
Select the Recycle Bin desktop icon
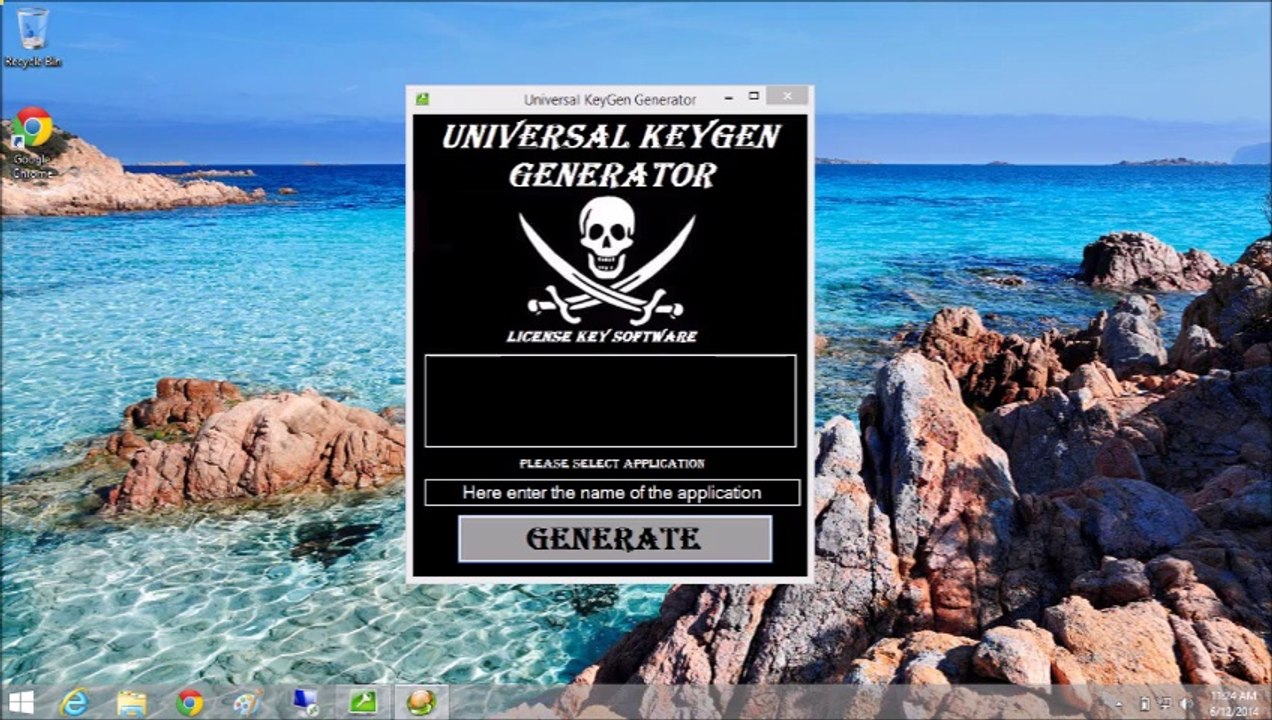click(32, 38)
